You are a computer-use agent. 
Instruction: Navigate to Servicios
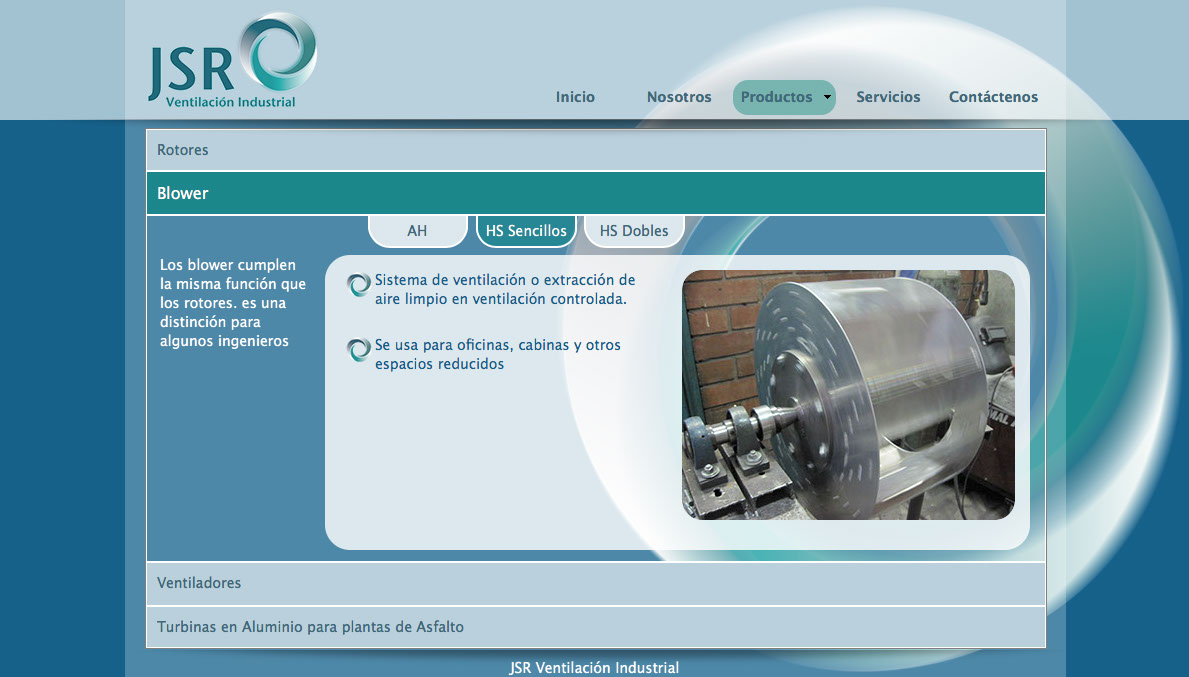(x=888, y=97)
